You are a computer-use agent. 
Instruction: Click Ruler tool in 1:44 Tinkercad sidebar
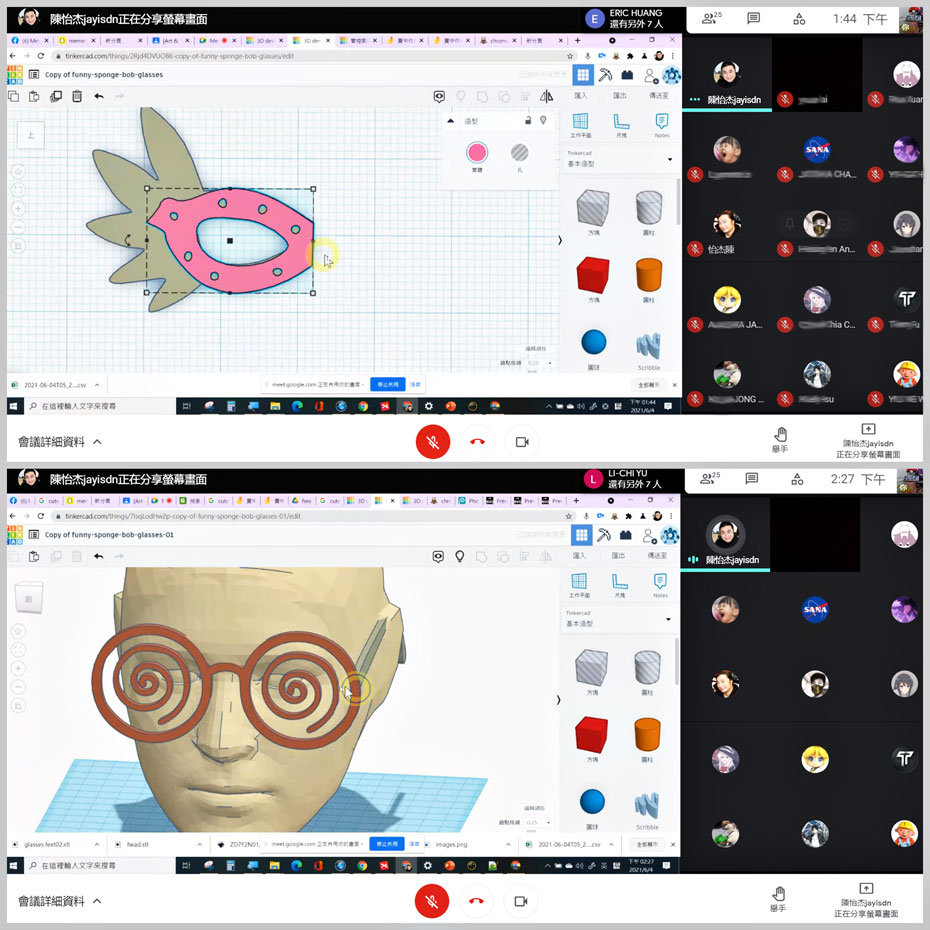pyautogui.click(x=621, y=125)
